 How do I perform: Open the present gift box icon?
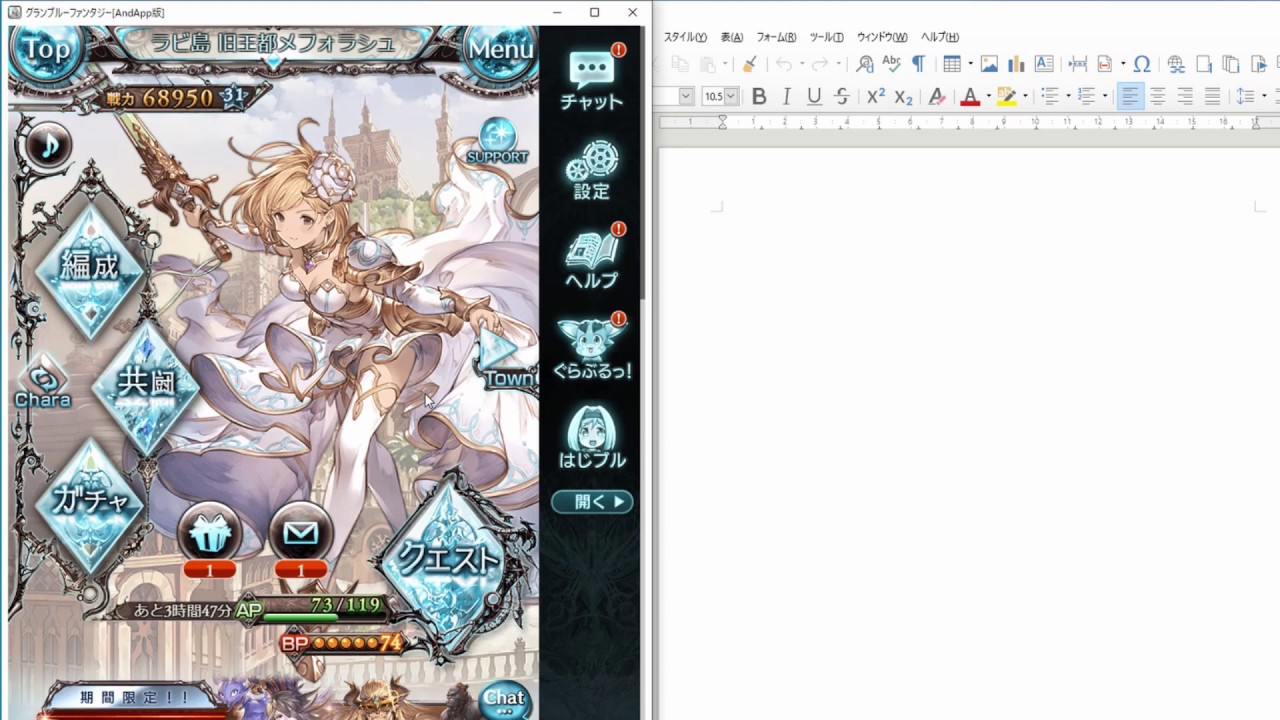point(210,533)
